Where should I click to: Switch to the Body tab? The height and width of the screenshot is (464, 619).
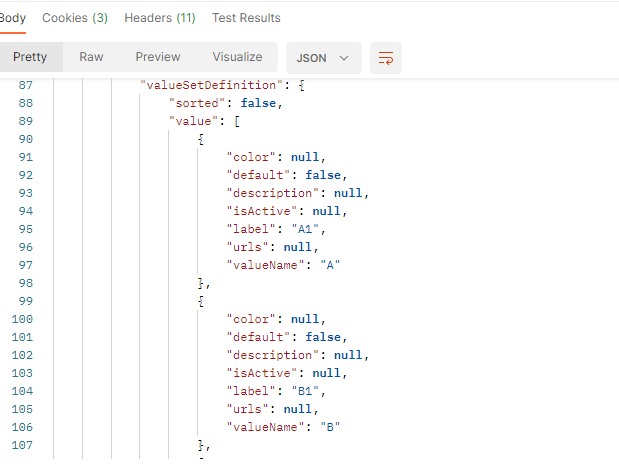pyautogui.click(x=13, y=18)
